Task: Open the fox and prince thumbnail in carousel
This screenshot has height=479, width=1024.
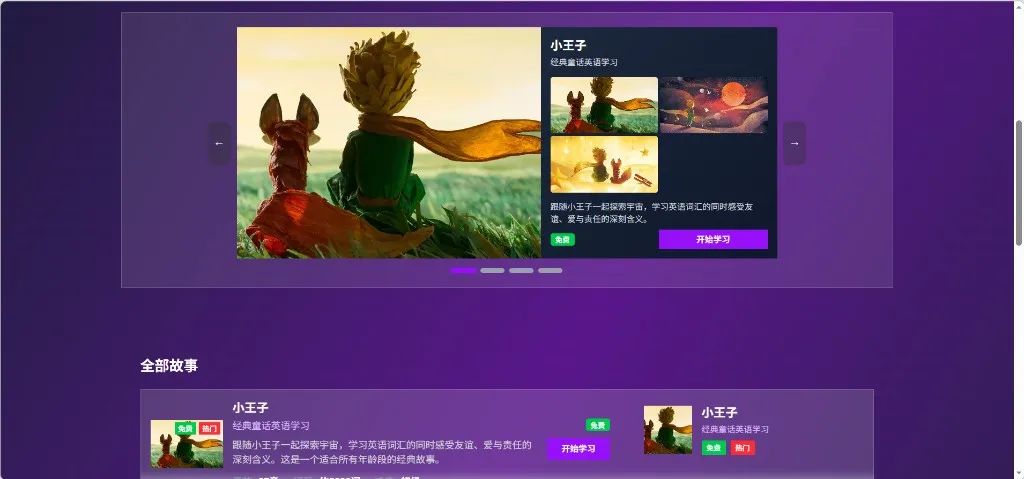Action: click(604, 105)
